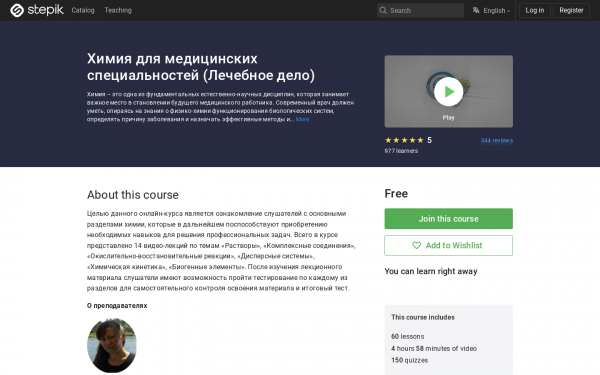Click the 'О преподавателях' heading
Viewport: 600px width, 375px height.
pyautogui.click(x=117, y=306)
